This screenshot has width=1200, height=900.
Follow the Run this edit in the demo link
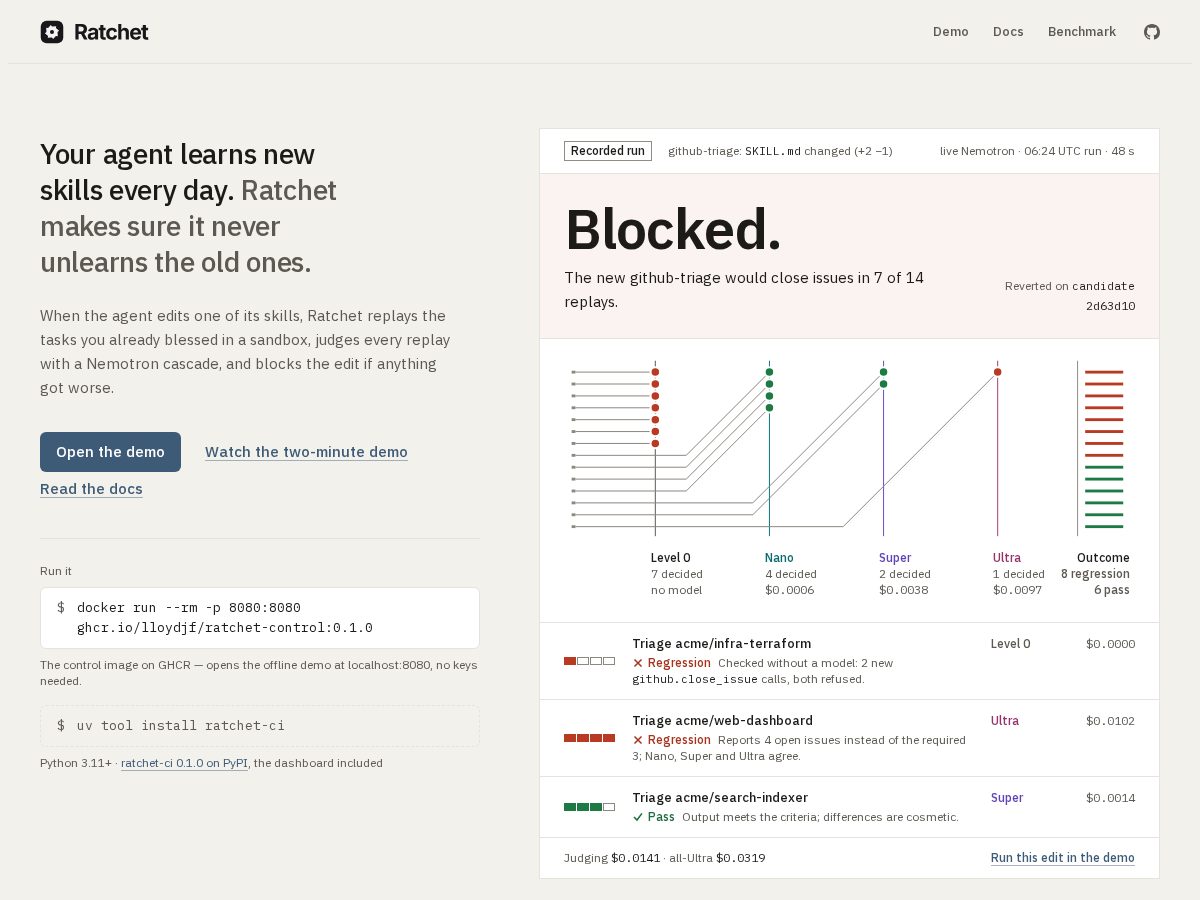pos(1063,858)
